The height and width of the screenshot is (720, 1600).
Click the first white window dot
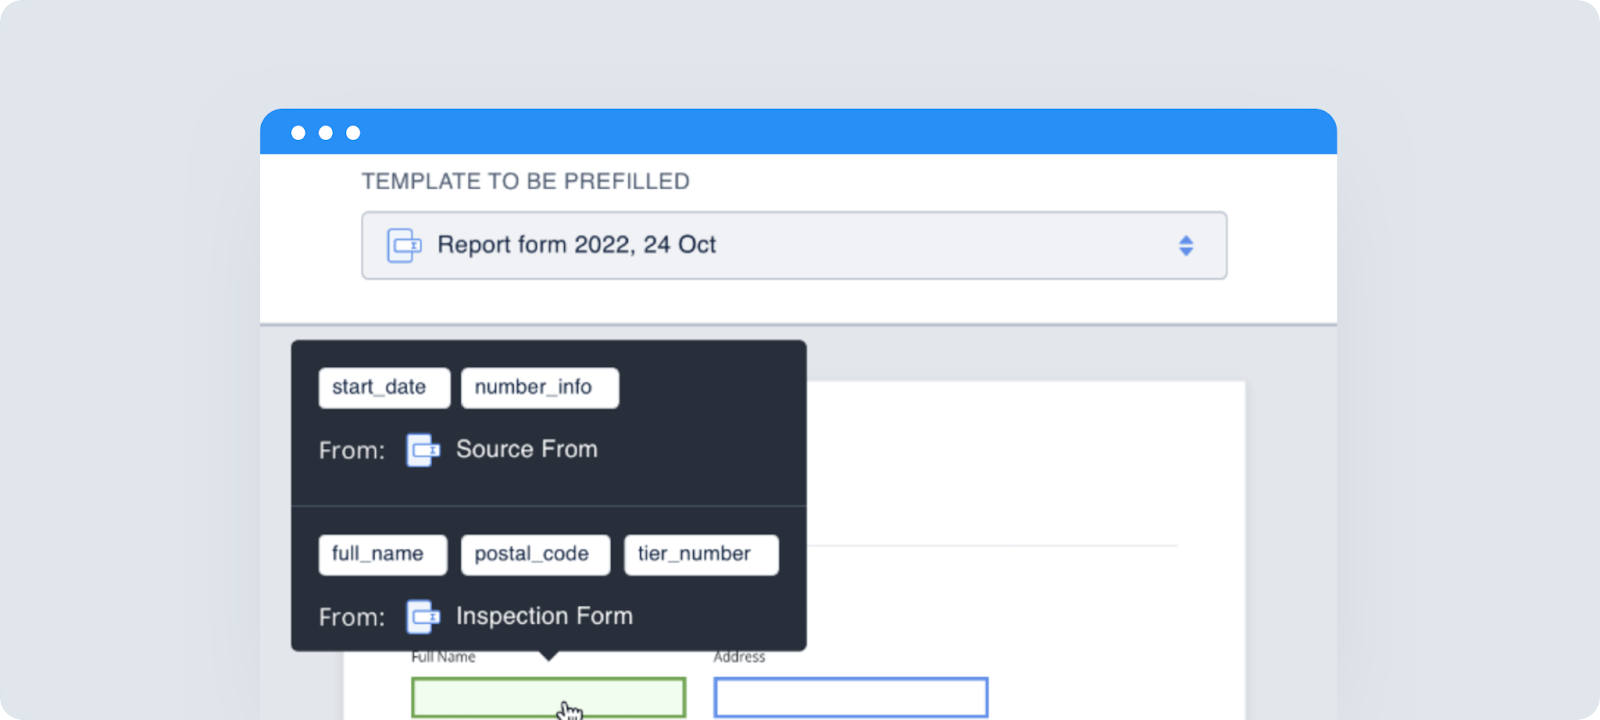pyautogui.click(x=298, y=133)
